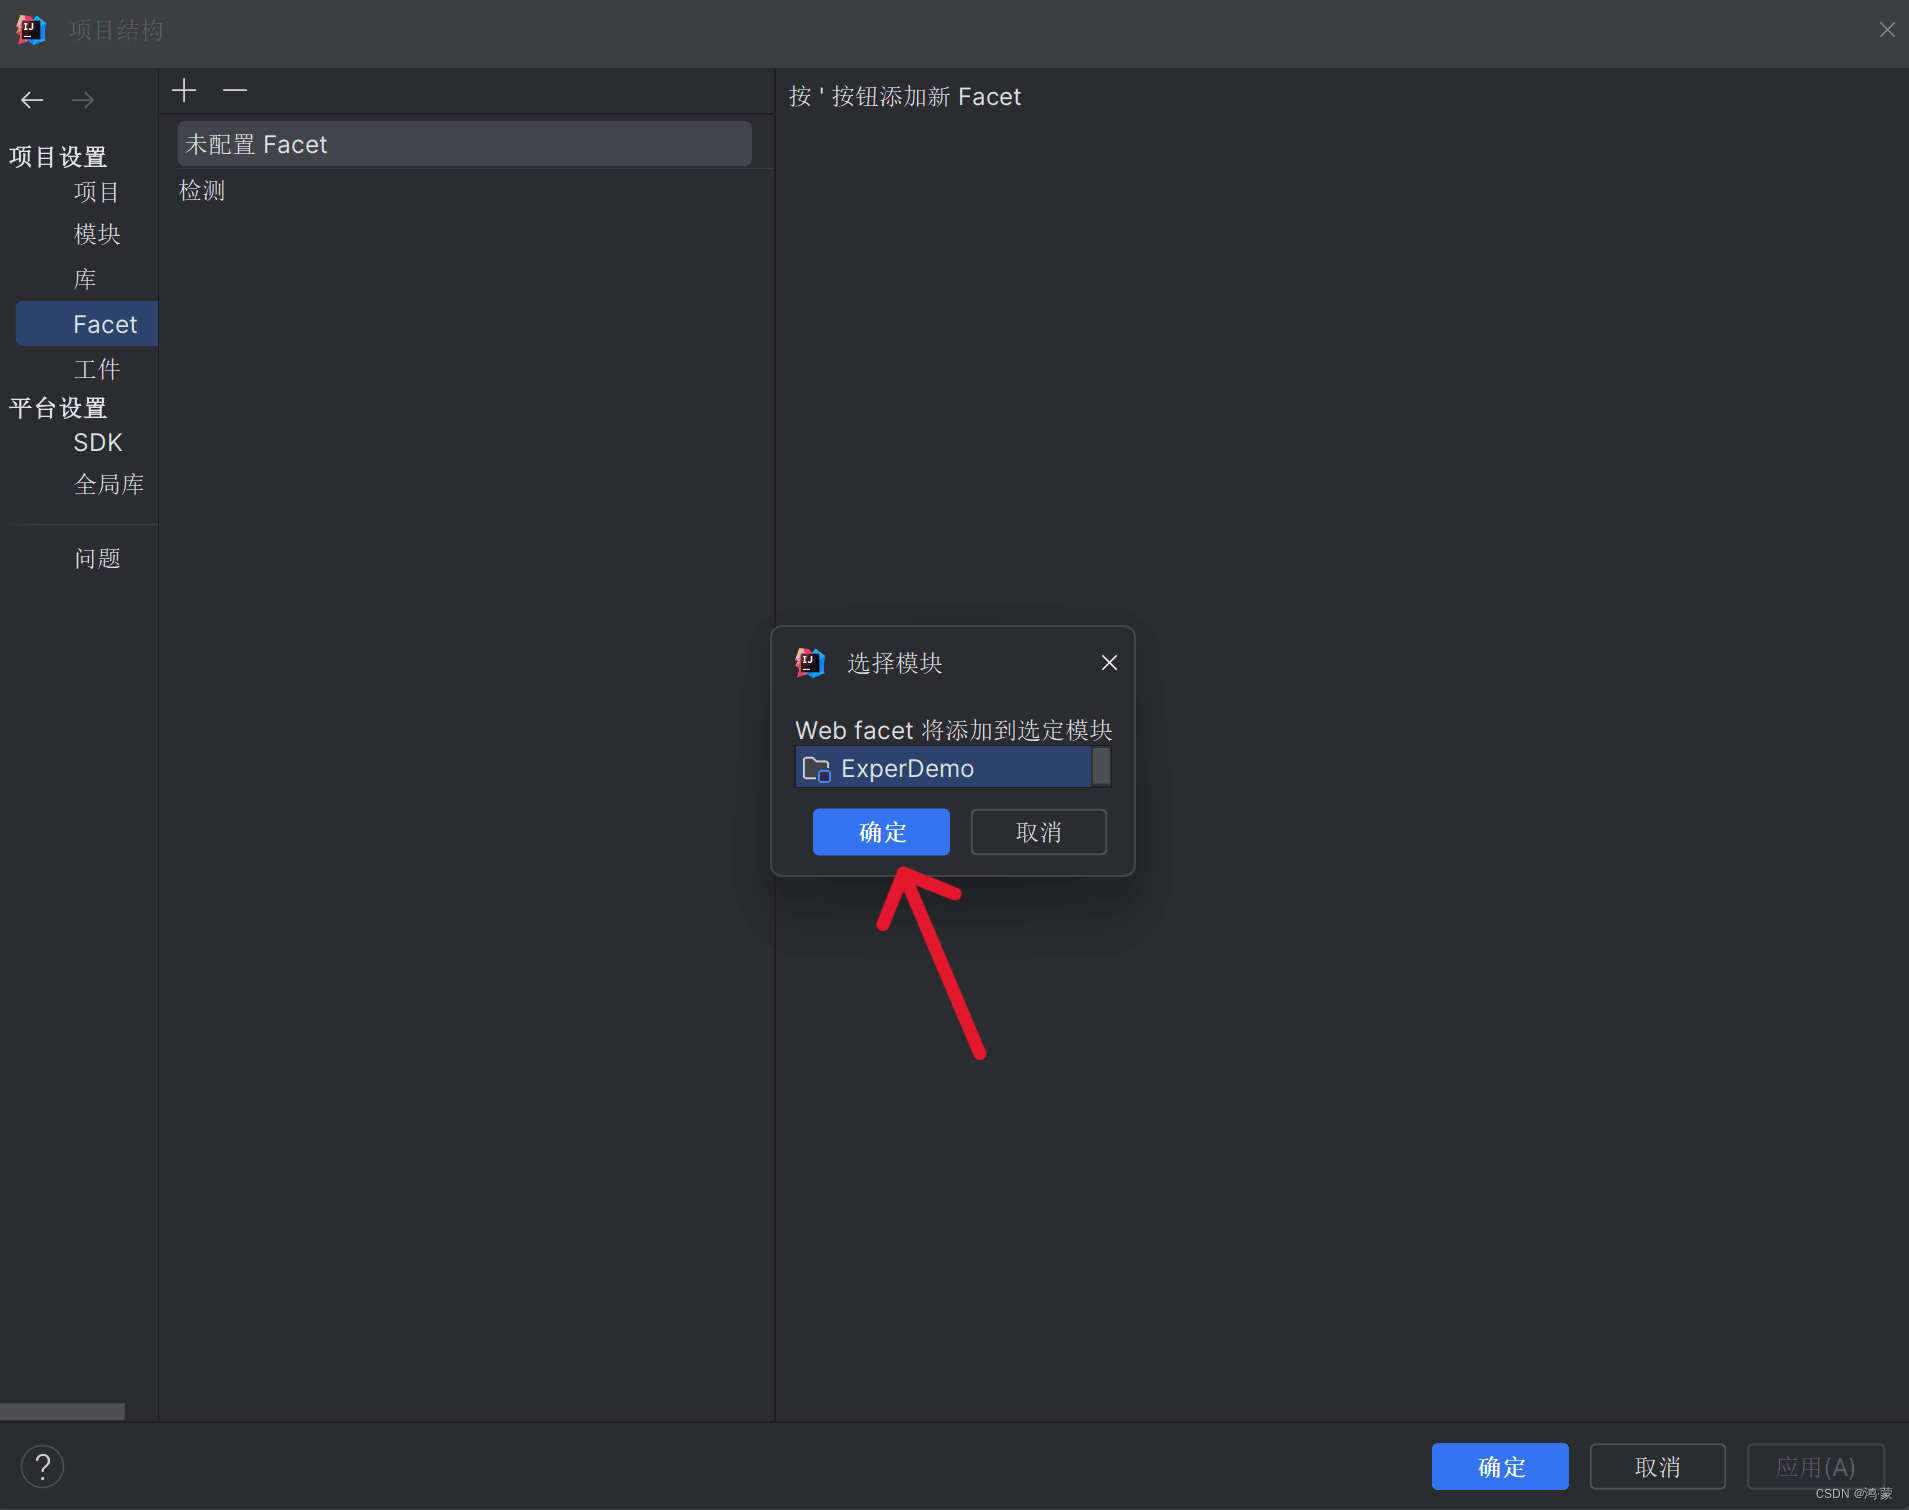Click the back navigation arrow
Image resolution: width=1909 pixels, height=1510 pixels.
coord(32,100)
